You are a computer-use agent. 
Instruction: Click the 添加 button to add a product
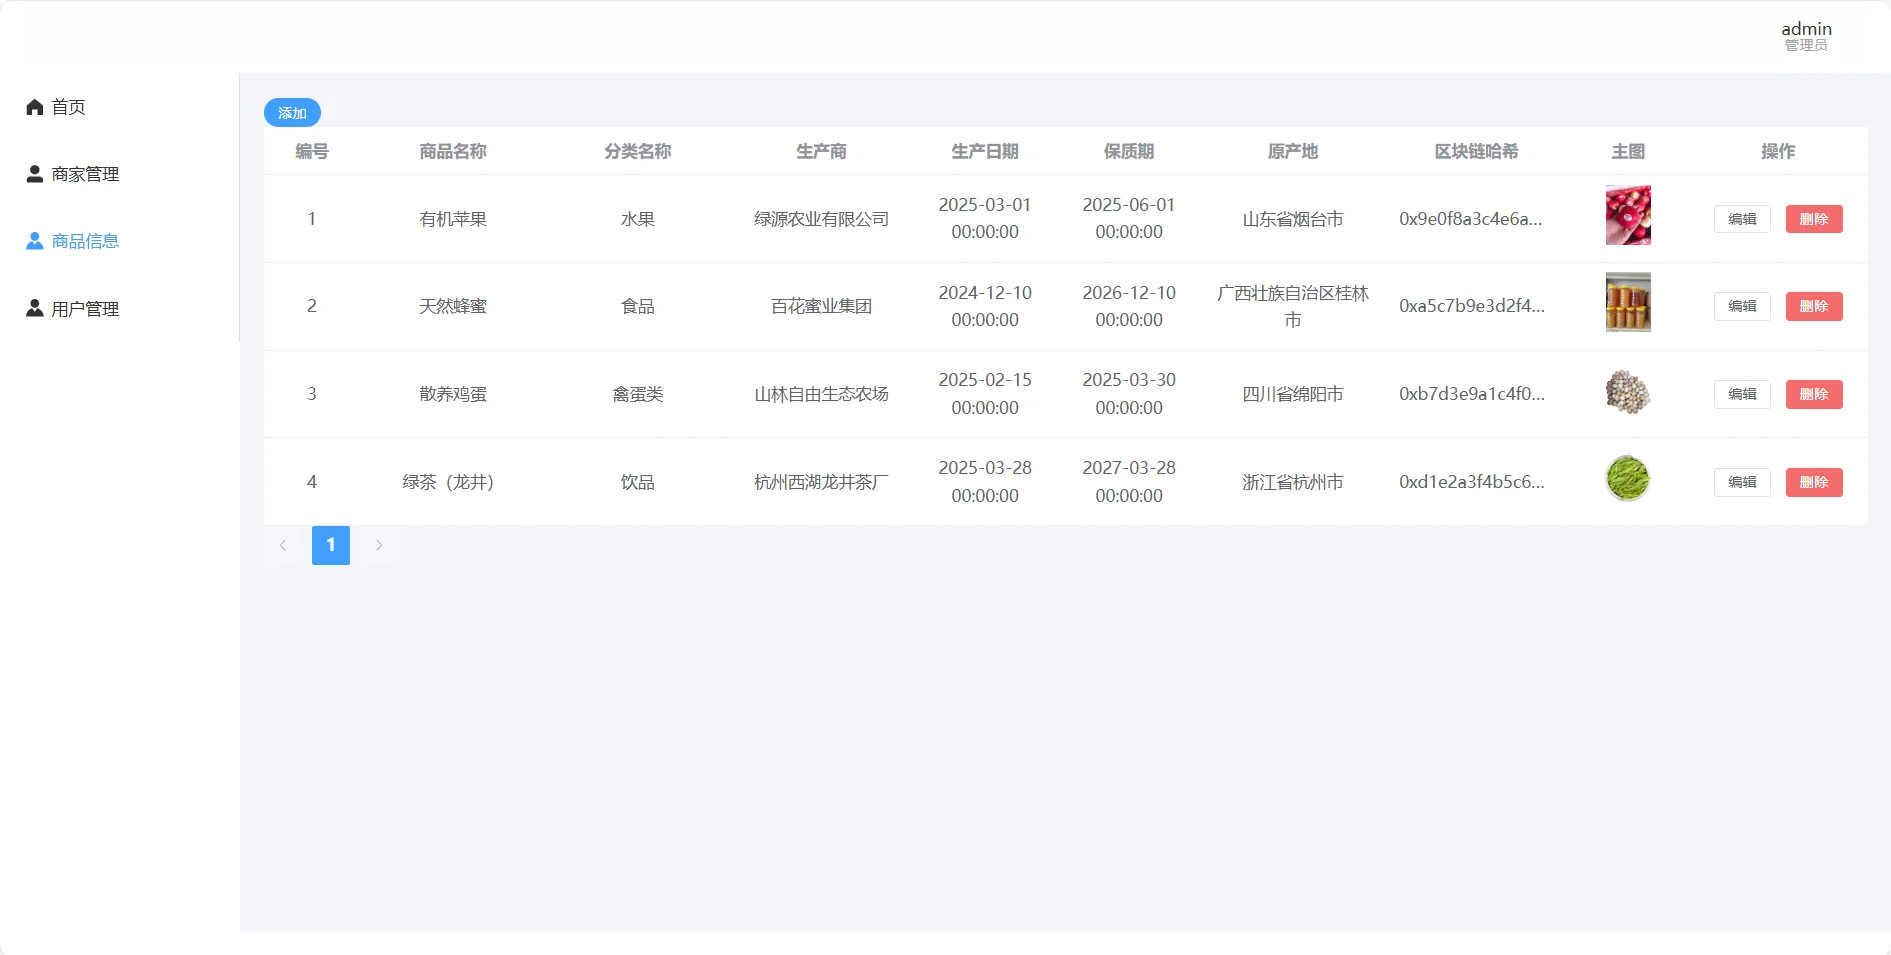tap(291, 112)
